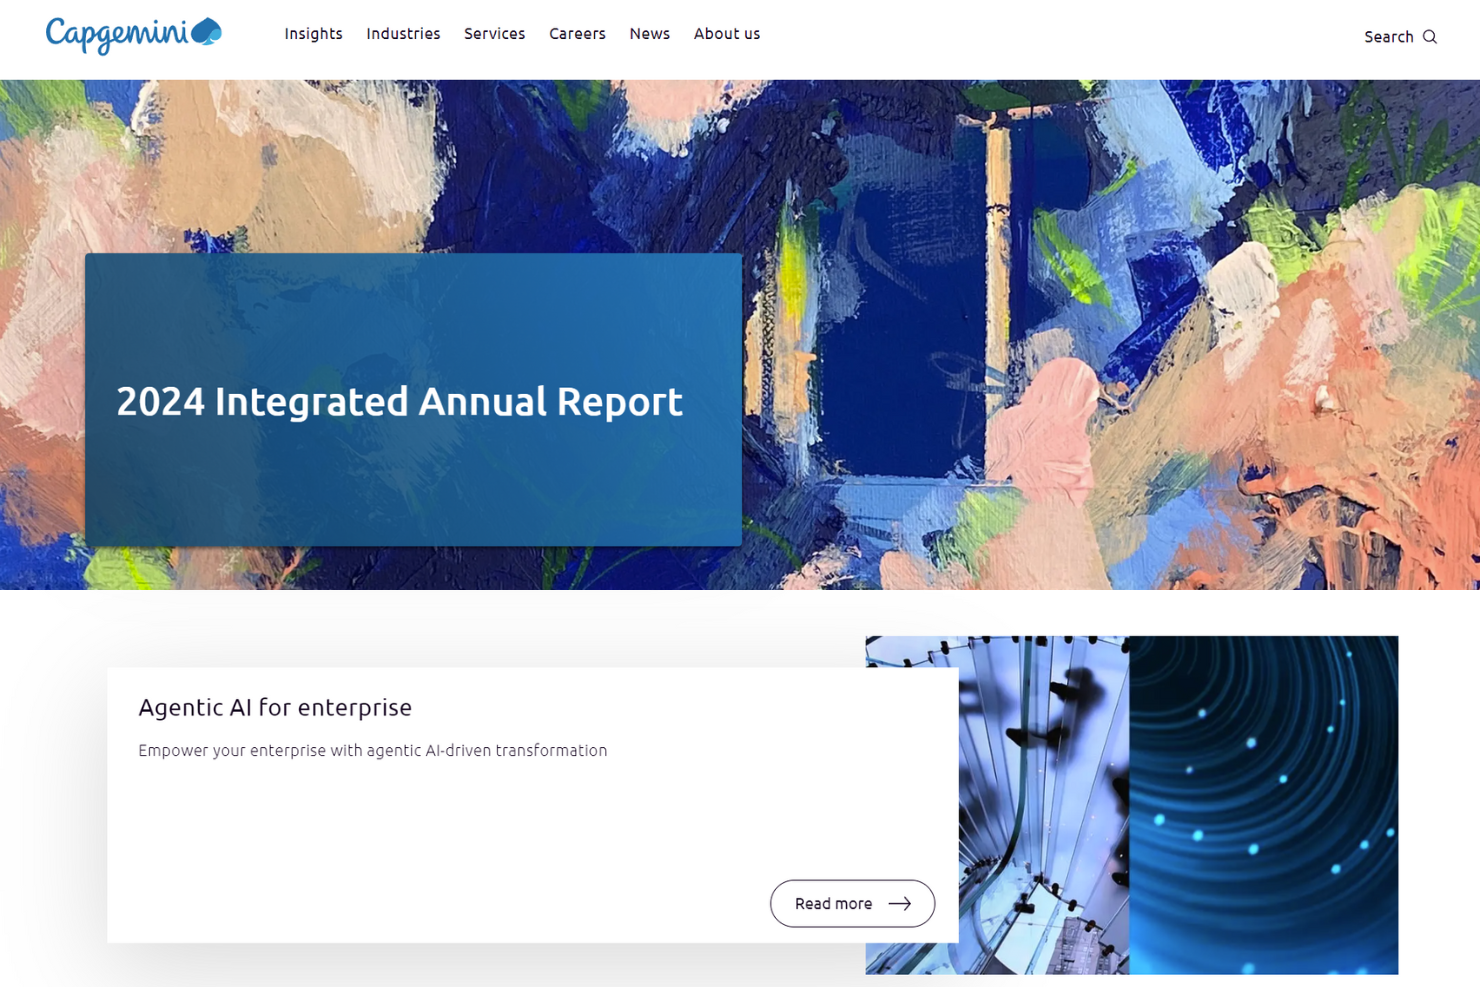Expand the About us menu

[x=727, y=33]
